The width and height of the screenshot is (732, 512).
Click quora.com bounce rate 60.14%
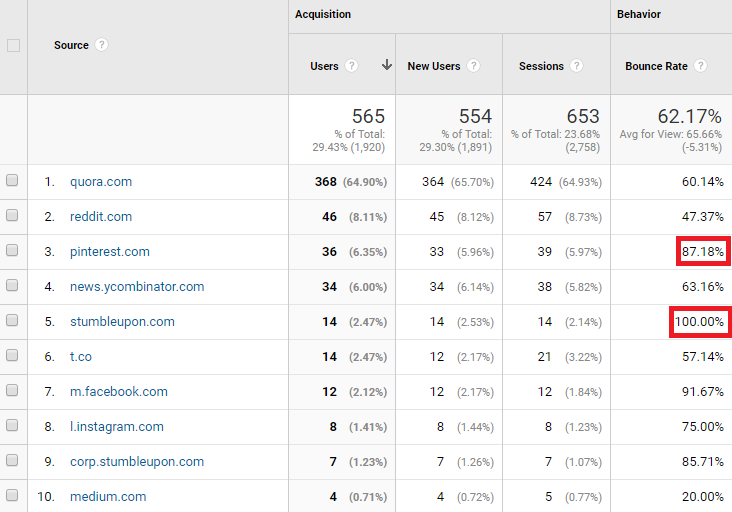pyautogui.click(x=703, y=182)
